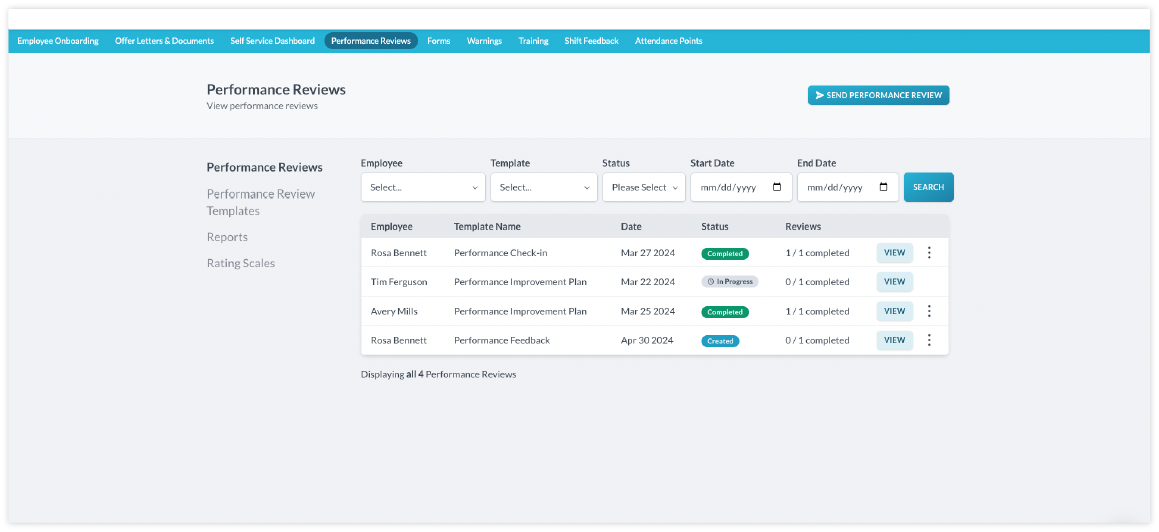Open more options for the Performance Feedback review

pyautogui.click(x=929, y=340)
